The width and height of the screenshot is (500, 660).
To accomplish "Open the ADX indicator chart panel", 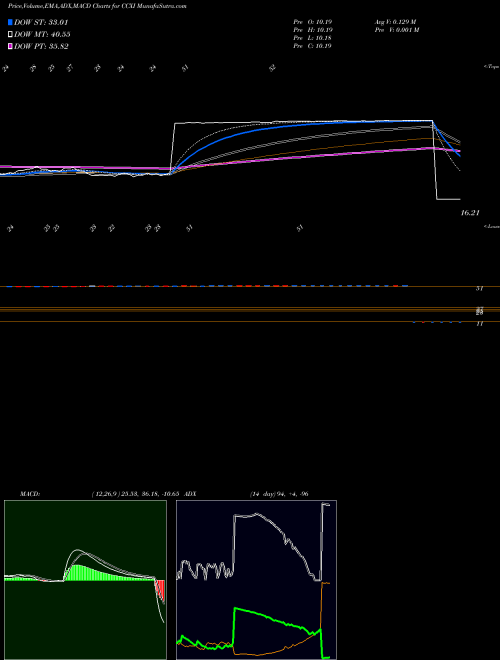I will click(x=256, y=580).
